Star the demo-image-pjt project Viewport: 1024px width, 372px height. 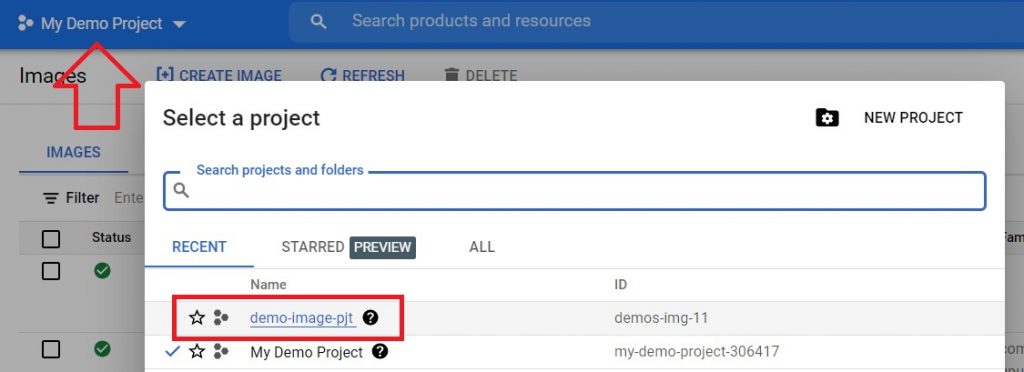197,318
